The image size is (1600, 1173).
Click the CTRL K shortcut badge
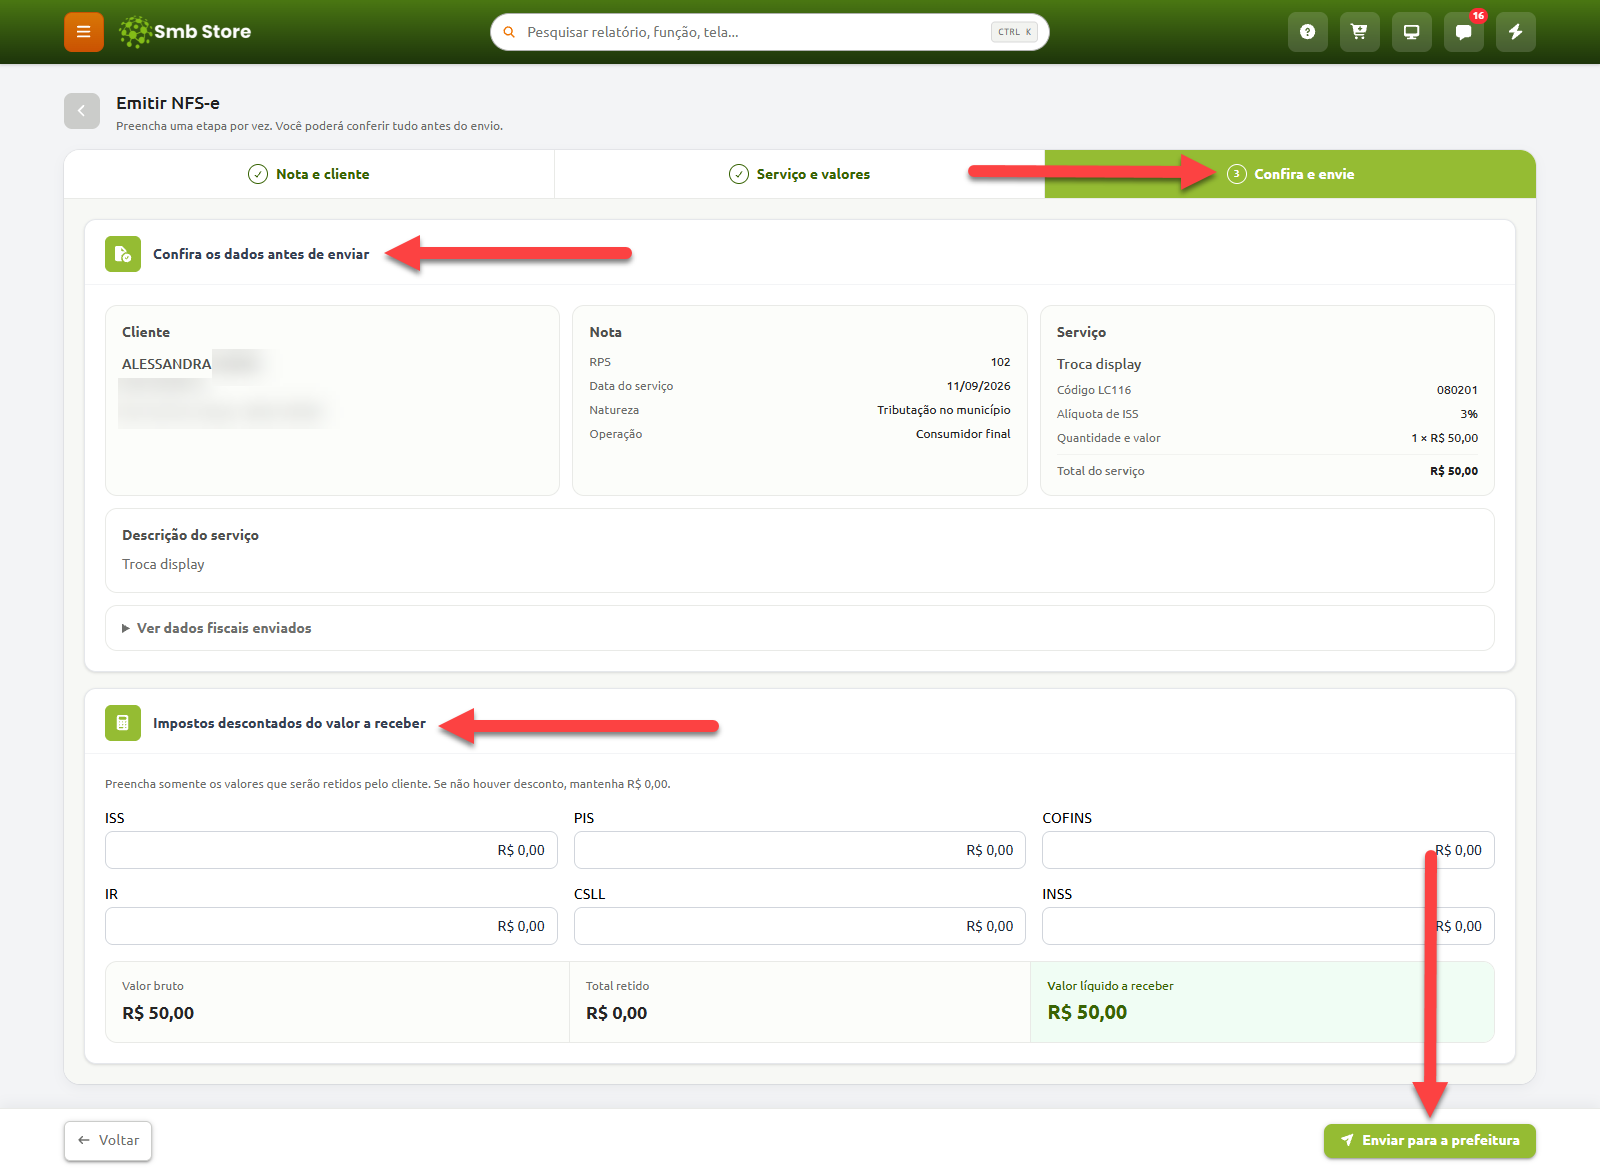click(1014, 32)
